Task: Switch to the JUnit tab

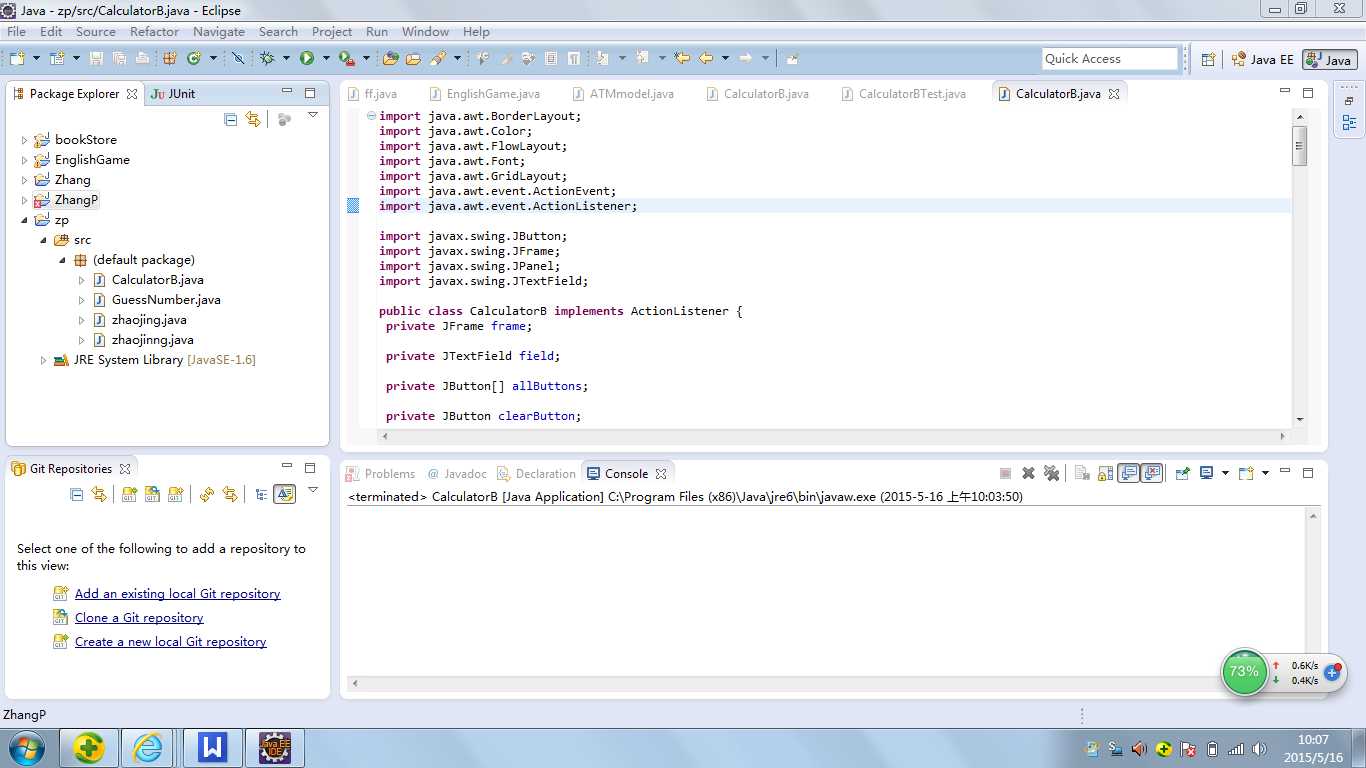Action: [172, 93]
